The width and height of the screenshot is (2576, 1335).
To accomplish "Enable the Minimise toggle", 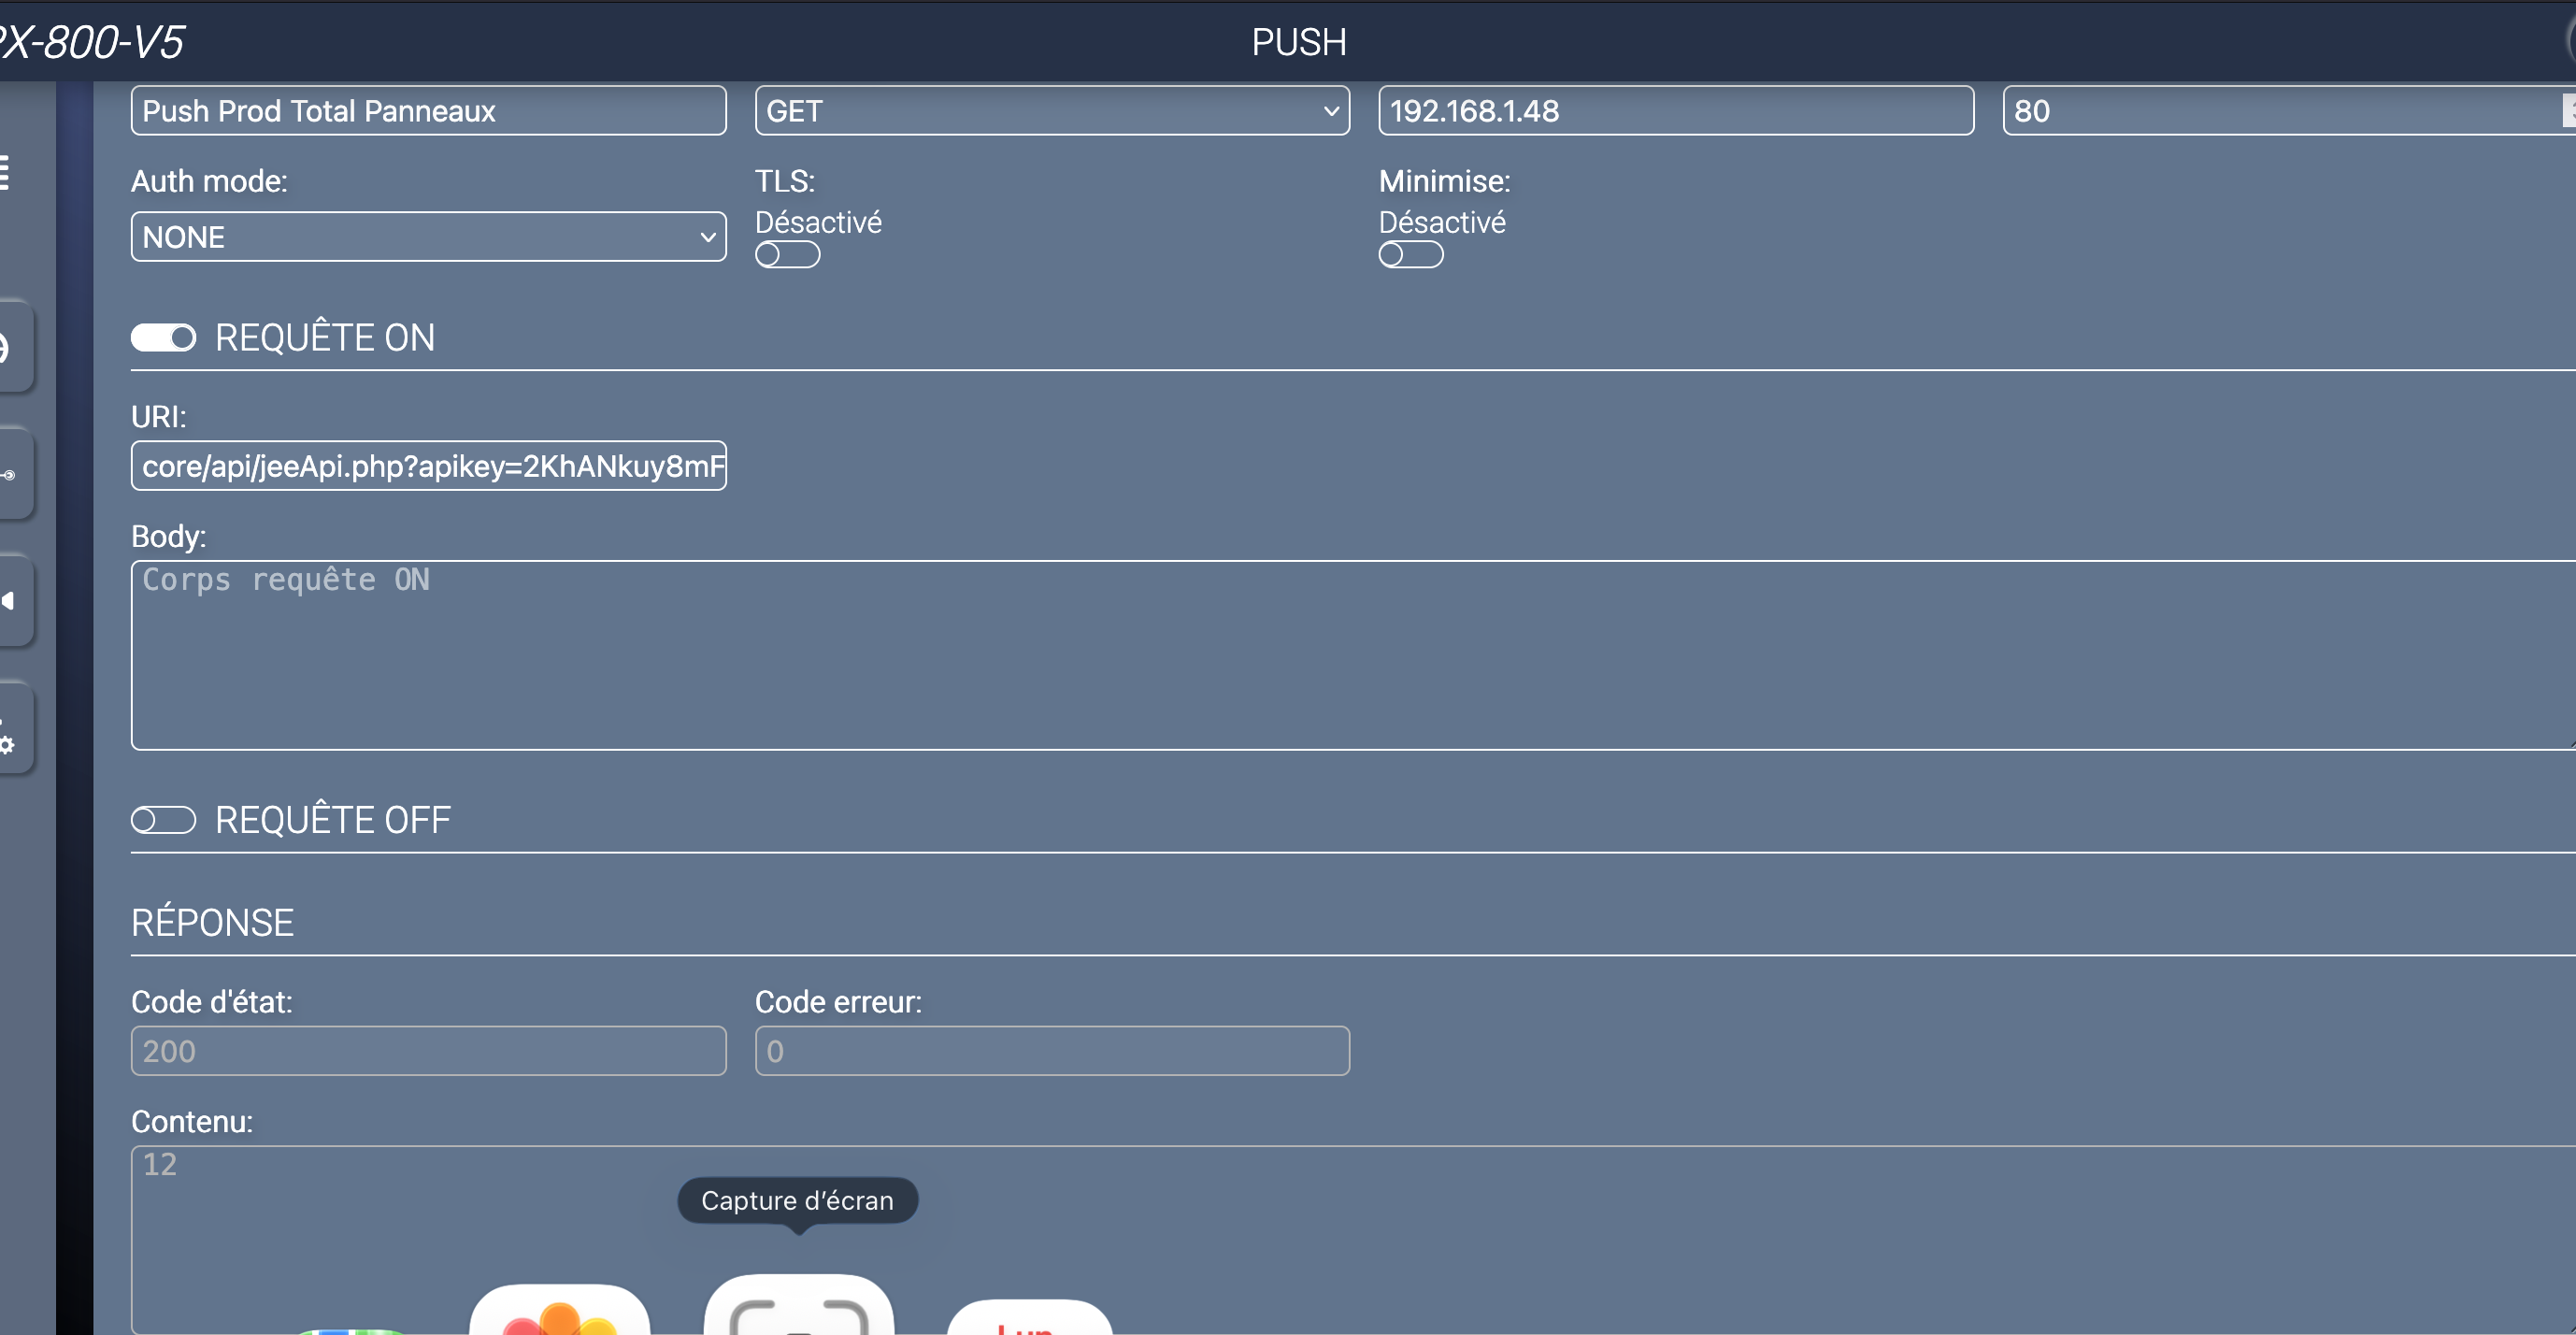I will click(x=1410, y=255).
